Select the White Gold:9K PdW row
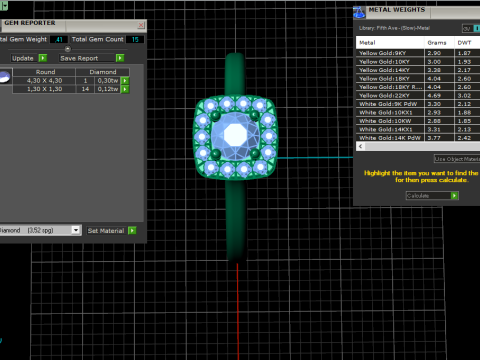Screen dimensions: 480x360 pos(418,104)
